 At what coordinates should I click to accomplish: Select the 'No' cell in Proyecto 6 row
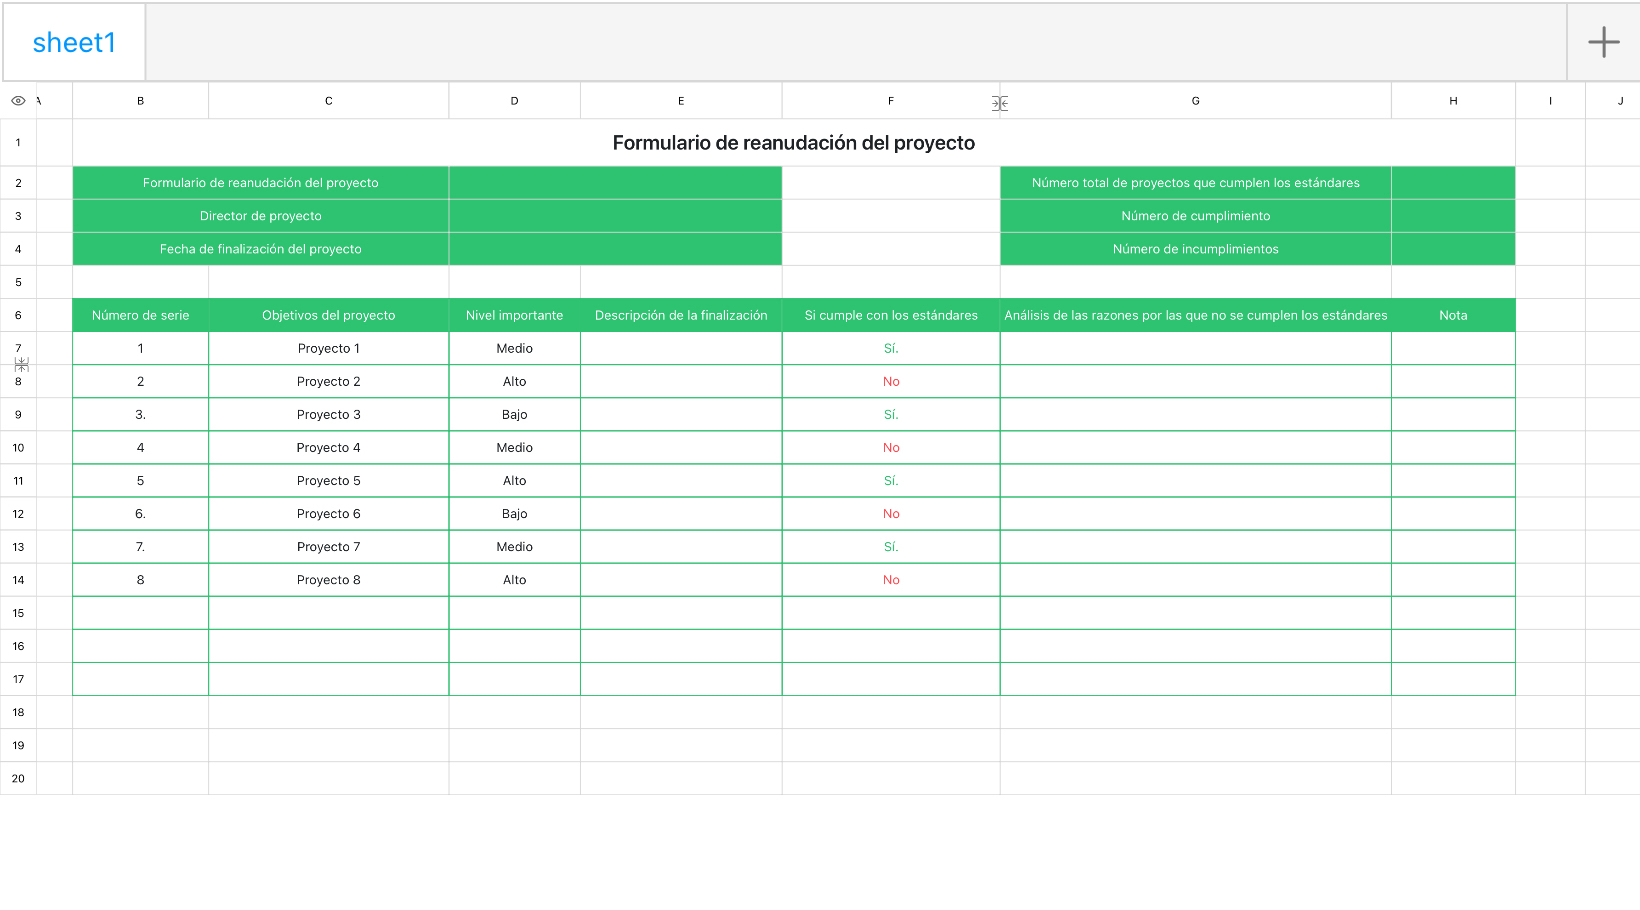click(891, 513)
